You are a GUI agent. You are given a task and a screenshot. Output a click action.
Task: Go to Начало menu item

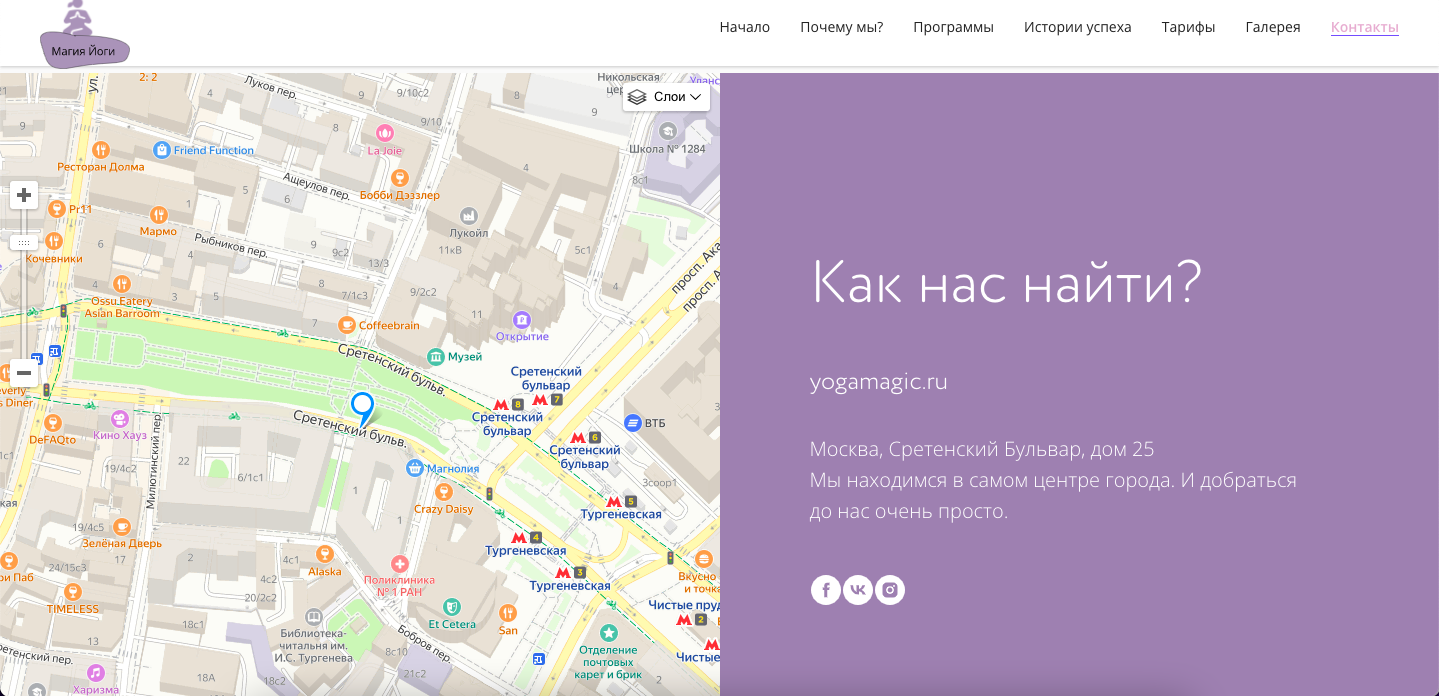745,27
